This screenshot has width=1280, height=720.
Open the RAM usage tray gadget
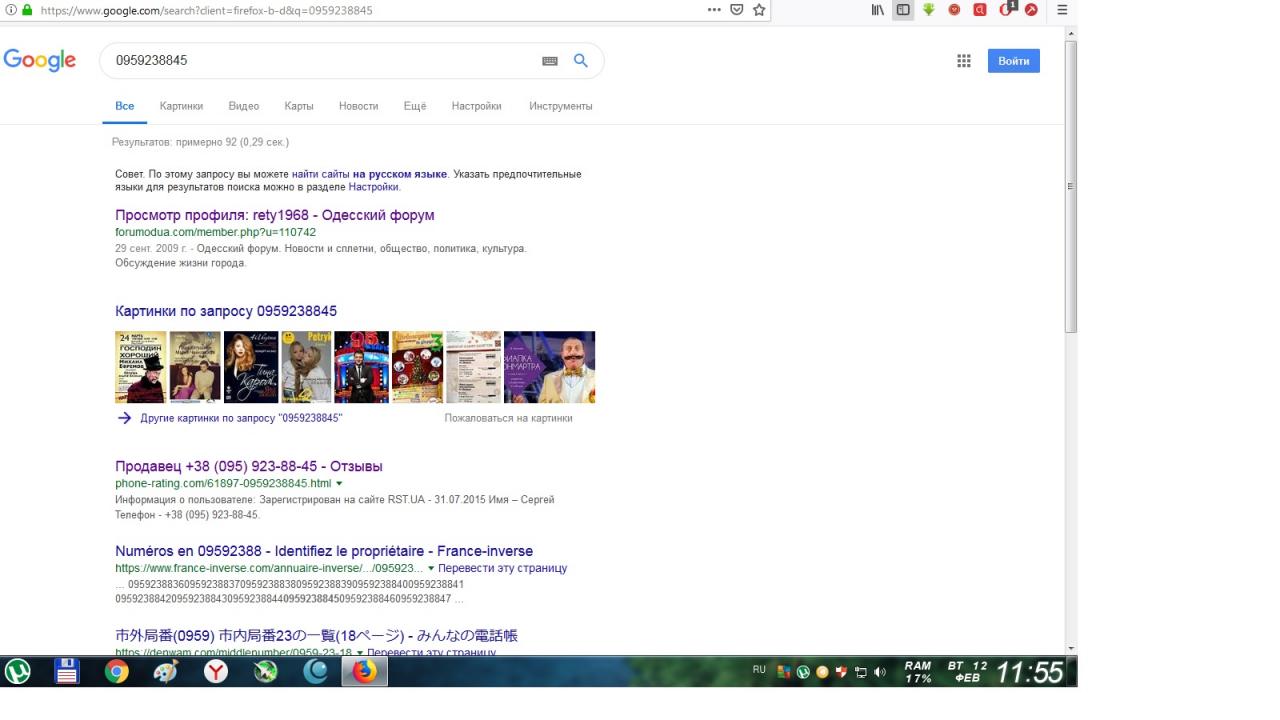click(918, 672)
